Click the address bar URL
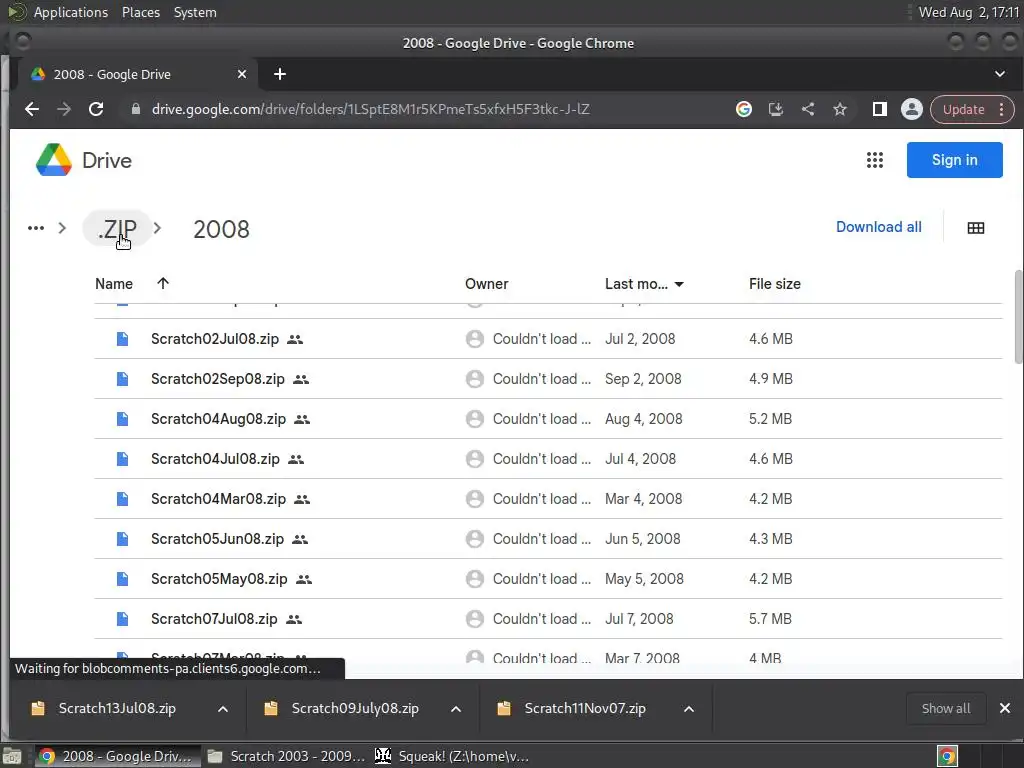The height and width of the screenshot is (768, 1024). pos(371,109)
